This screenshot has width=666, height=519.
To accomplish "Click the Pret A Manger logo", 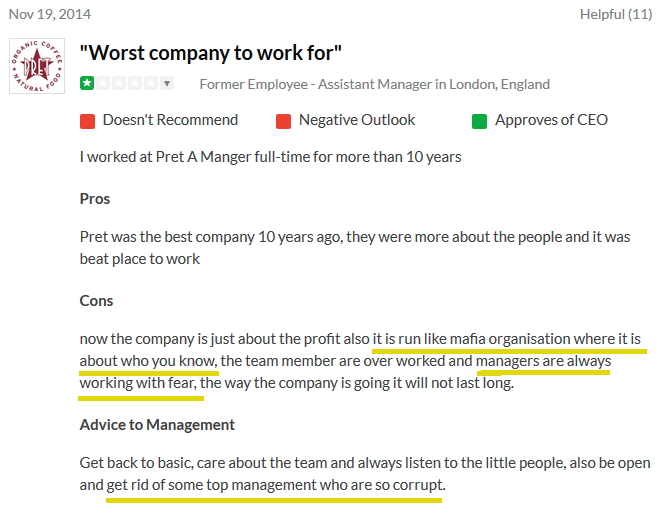I will 37,66.
